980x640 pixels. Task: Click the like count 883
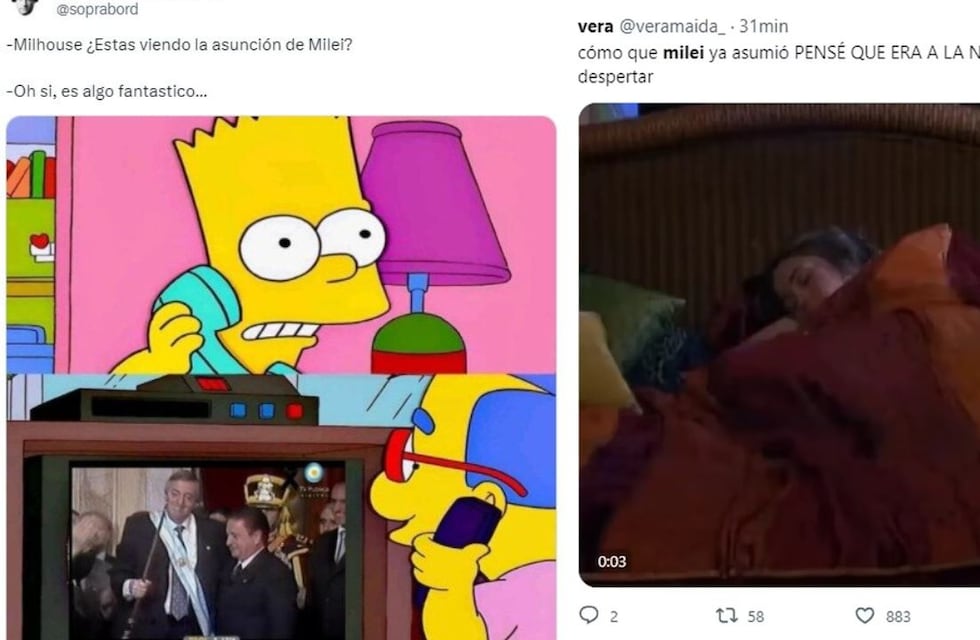[898, 617]
